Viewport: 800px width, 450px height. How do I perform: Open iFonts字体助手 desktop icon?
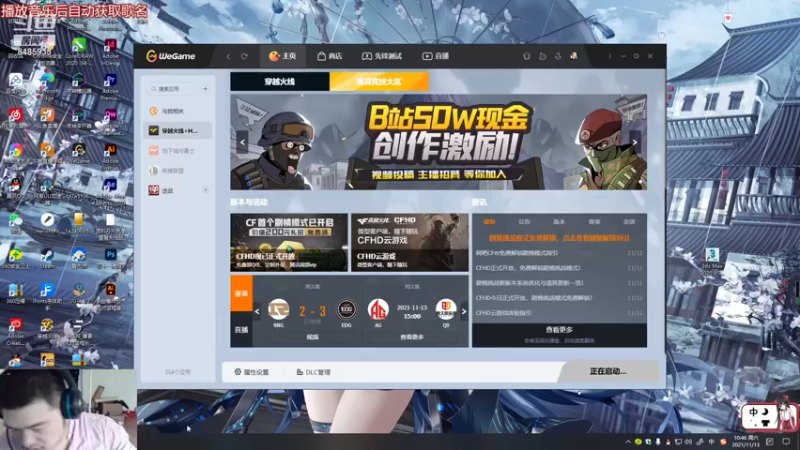47,296
